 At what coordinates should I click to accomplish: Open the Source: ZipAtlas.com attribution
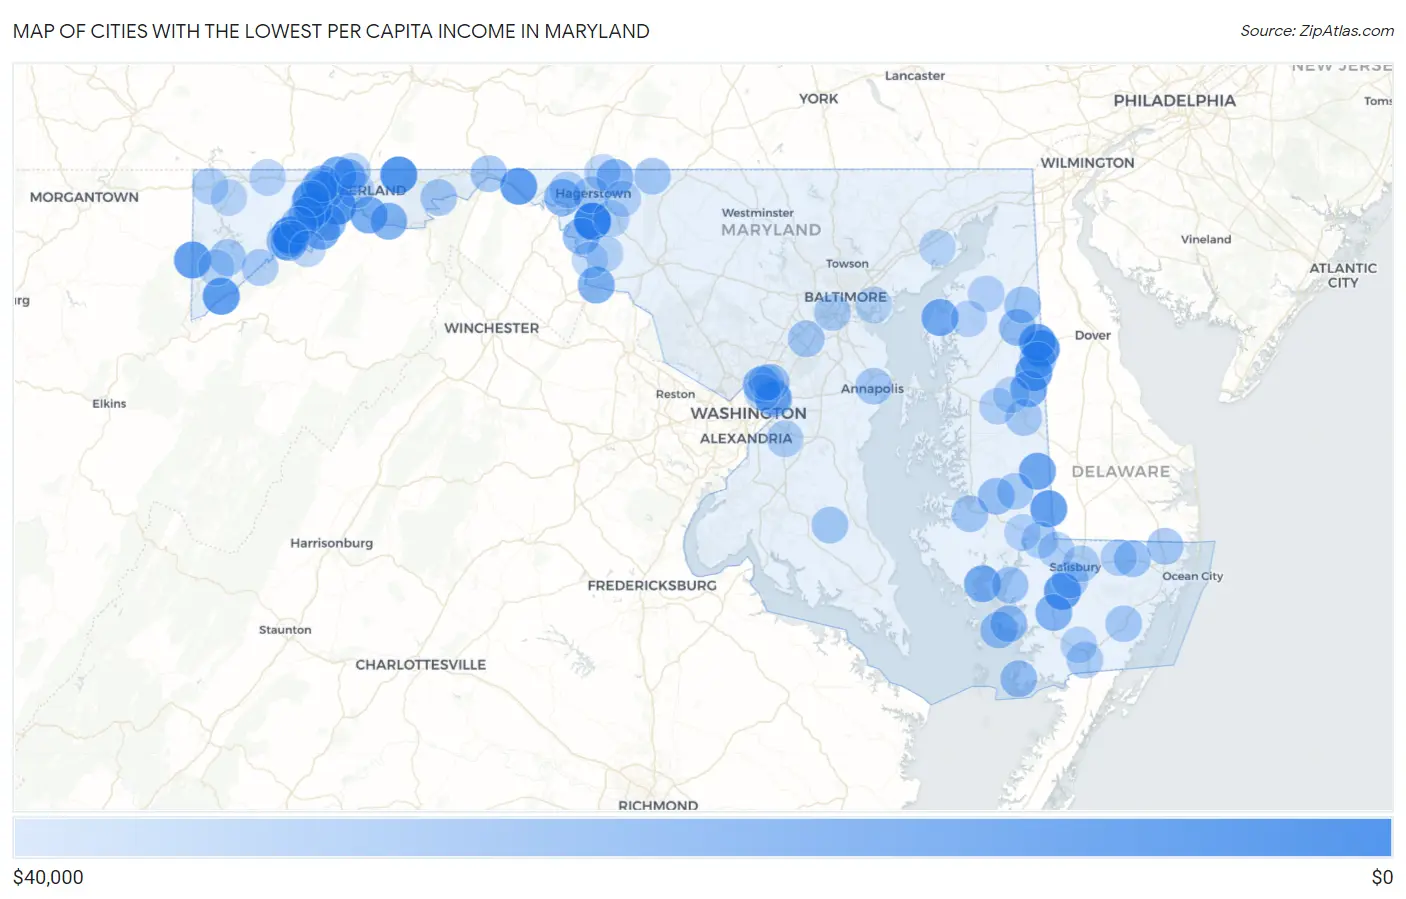1317,31
